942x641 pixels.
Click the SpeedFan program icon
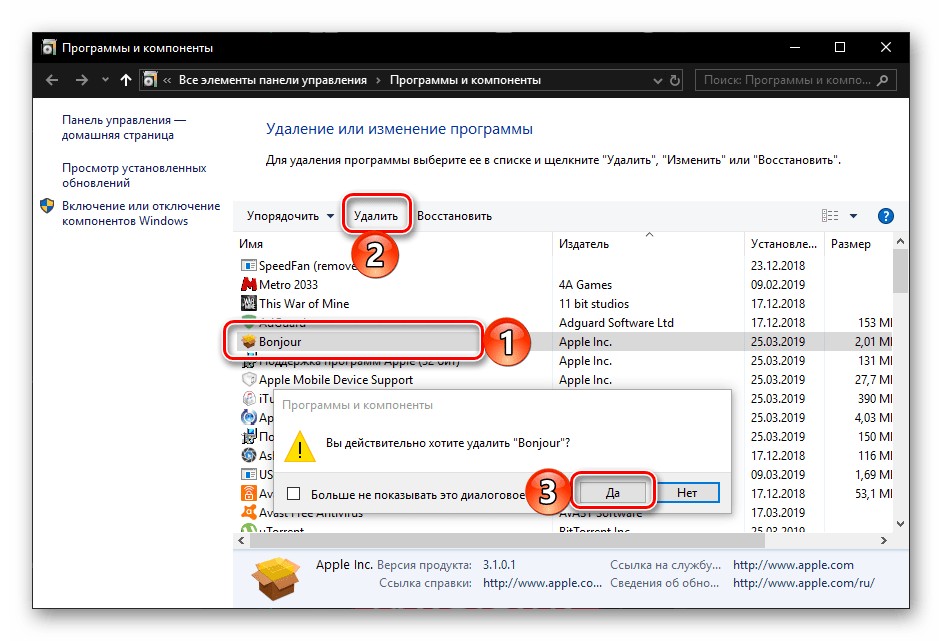pos(249,266)
